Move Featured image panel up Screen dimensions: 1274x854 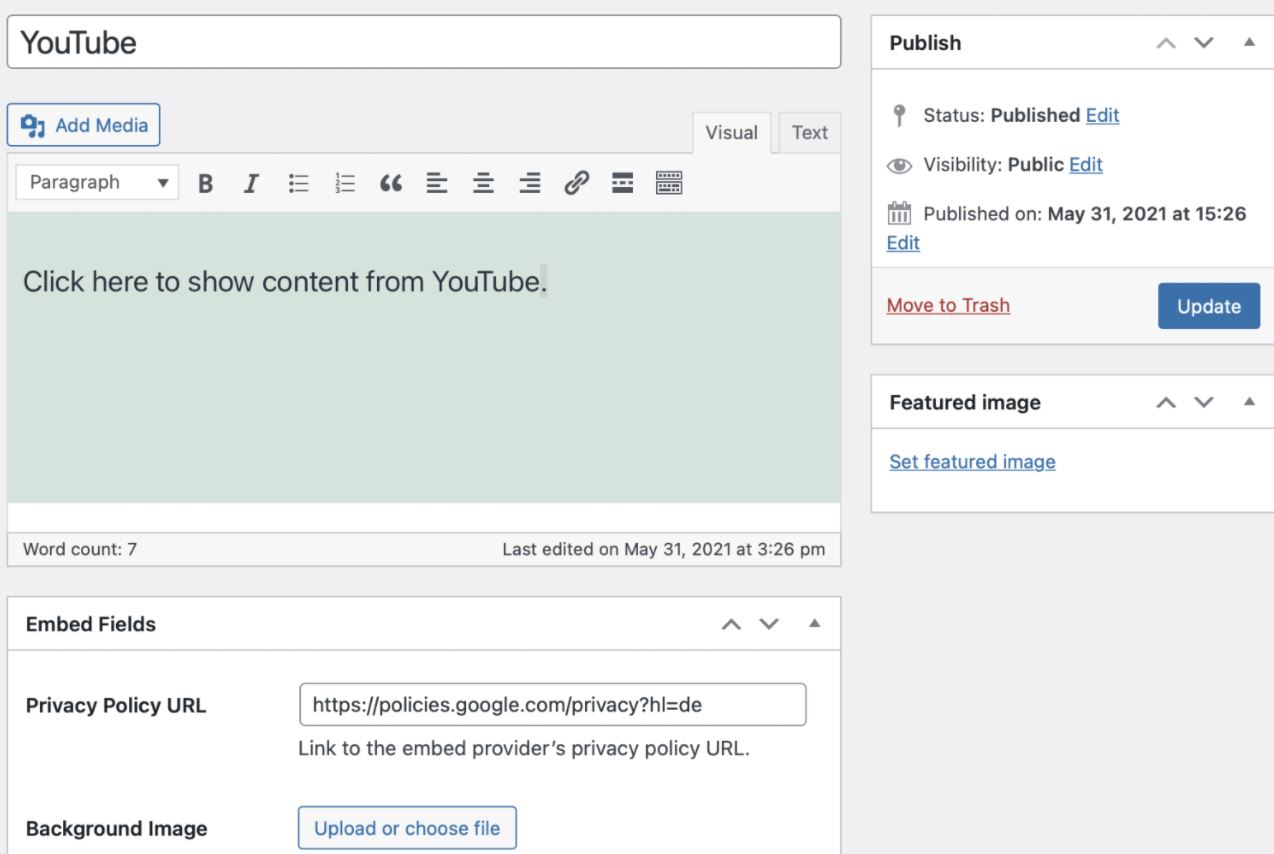tap(1165, 402)
